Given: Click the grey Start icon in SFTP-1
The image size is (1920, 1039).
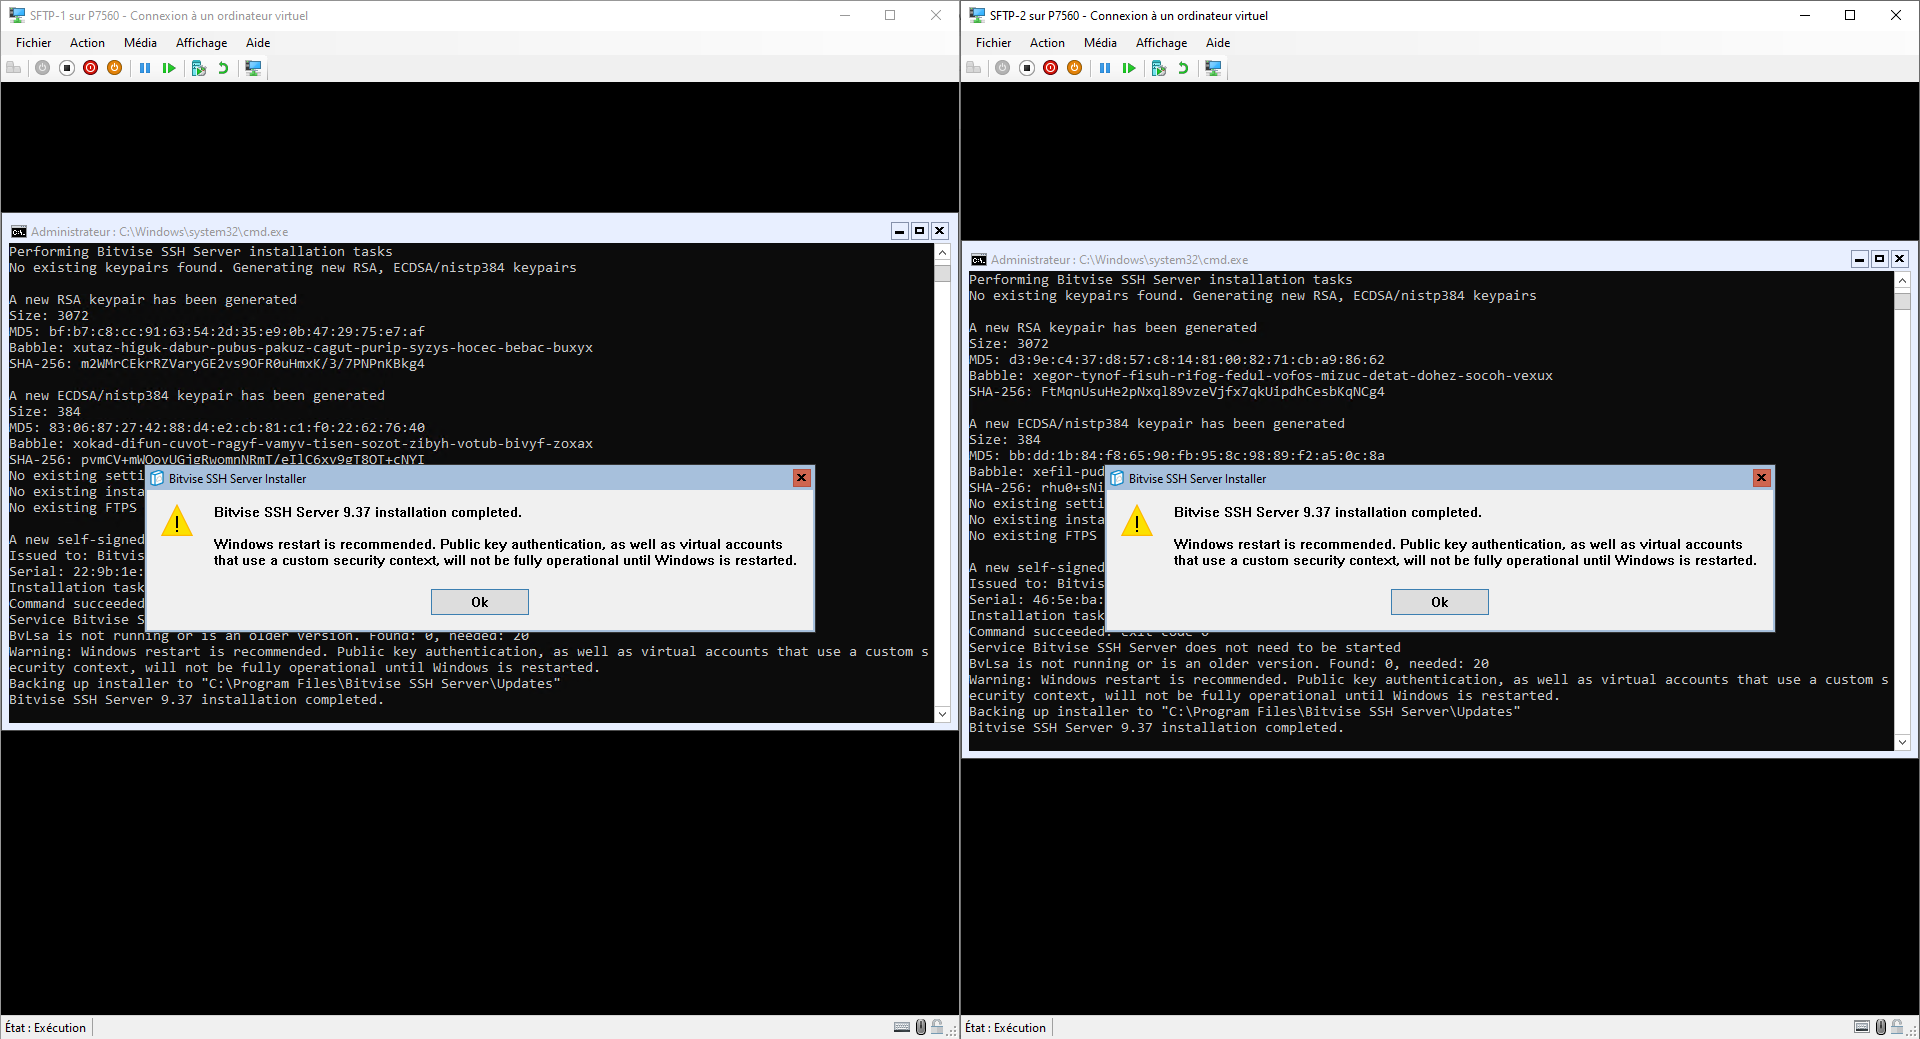Looking at the screenshot, I should click(42, 68).
